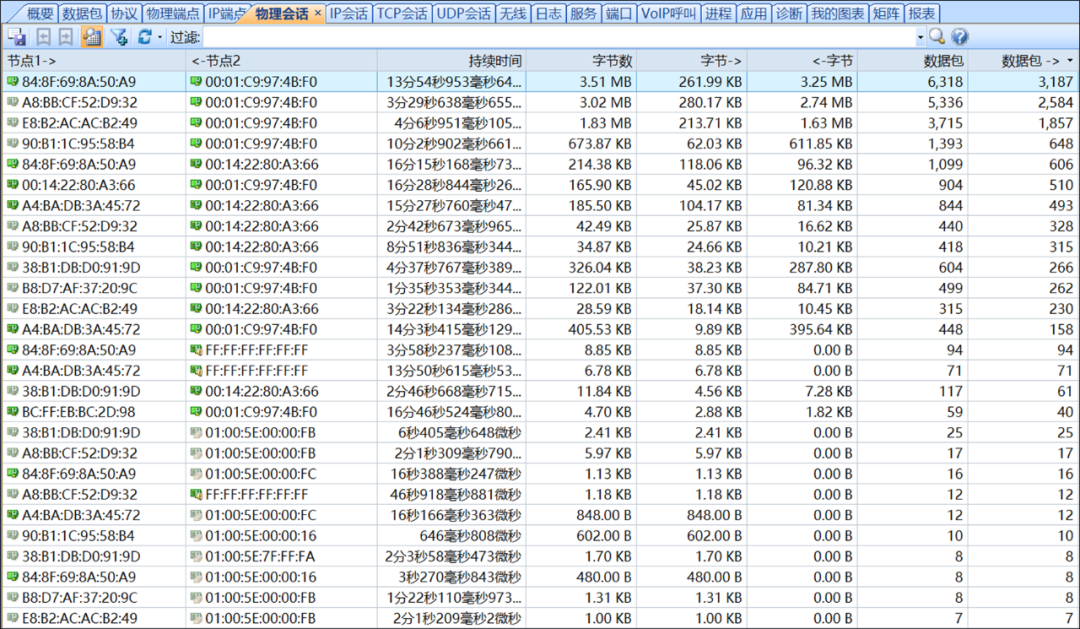Click the refresh icon on the toolbar

[142, 36]
